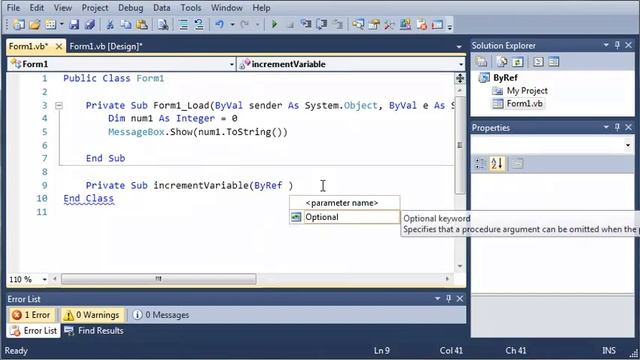Click the Error List toolbar icon
The height and width of the screenshot is (360, 640).
(x=422, y=25)
